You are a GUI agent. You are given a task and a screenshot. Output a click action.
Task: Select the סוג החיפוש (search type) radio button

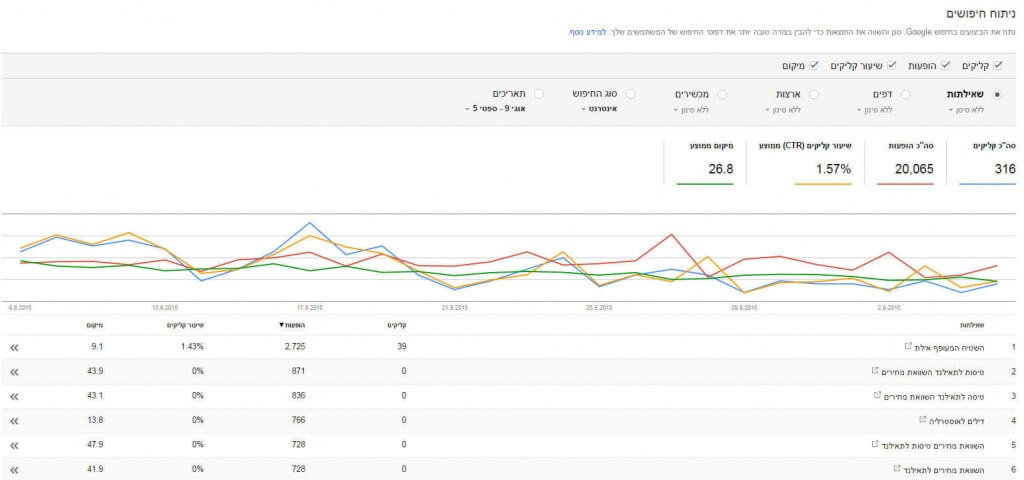[x=630, y=95]
